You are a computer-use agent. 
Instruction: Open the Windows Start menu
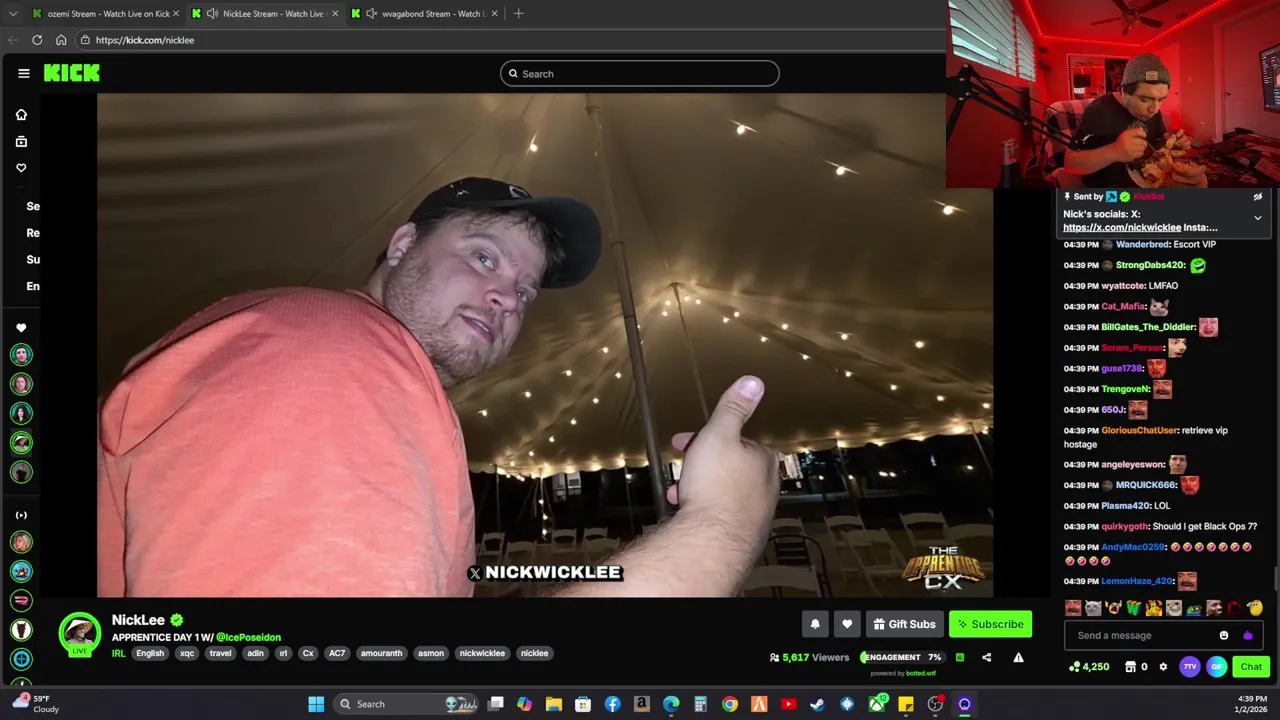tap(316, 704)
